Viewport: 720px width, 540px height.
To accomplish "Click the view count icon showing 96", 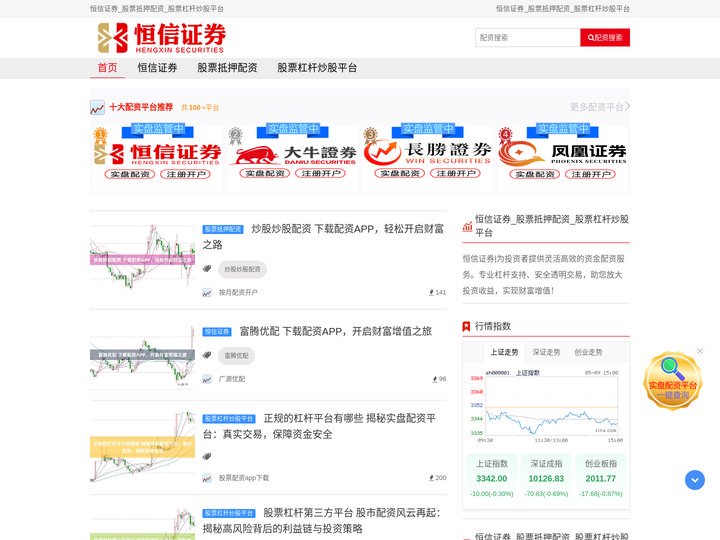I will [435, 379].
